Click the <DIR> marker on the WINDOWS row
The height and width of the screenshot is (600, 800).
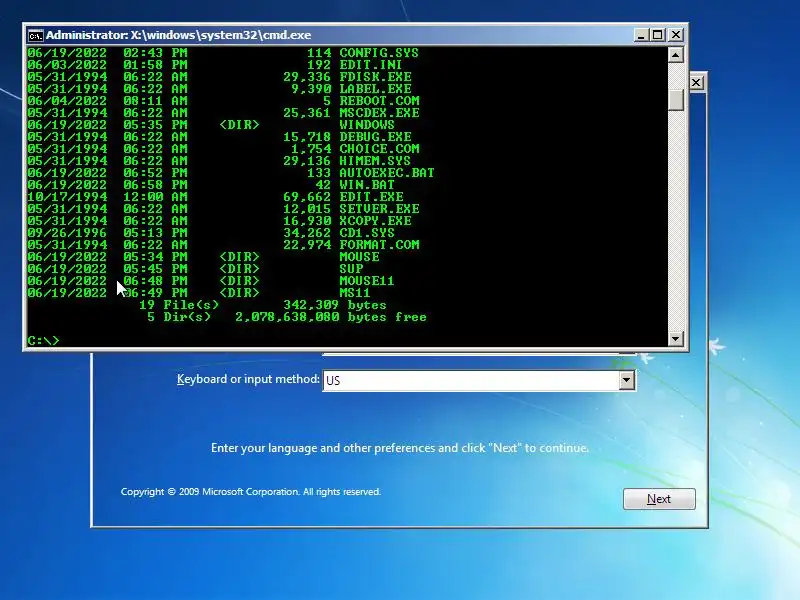tap(239, 125)
